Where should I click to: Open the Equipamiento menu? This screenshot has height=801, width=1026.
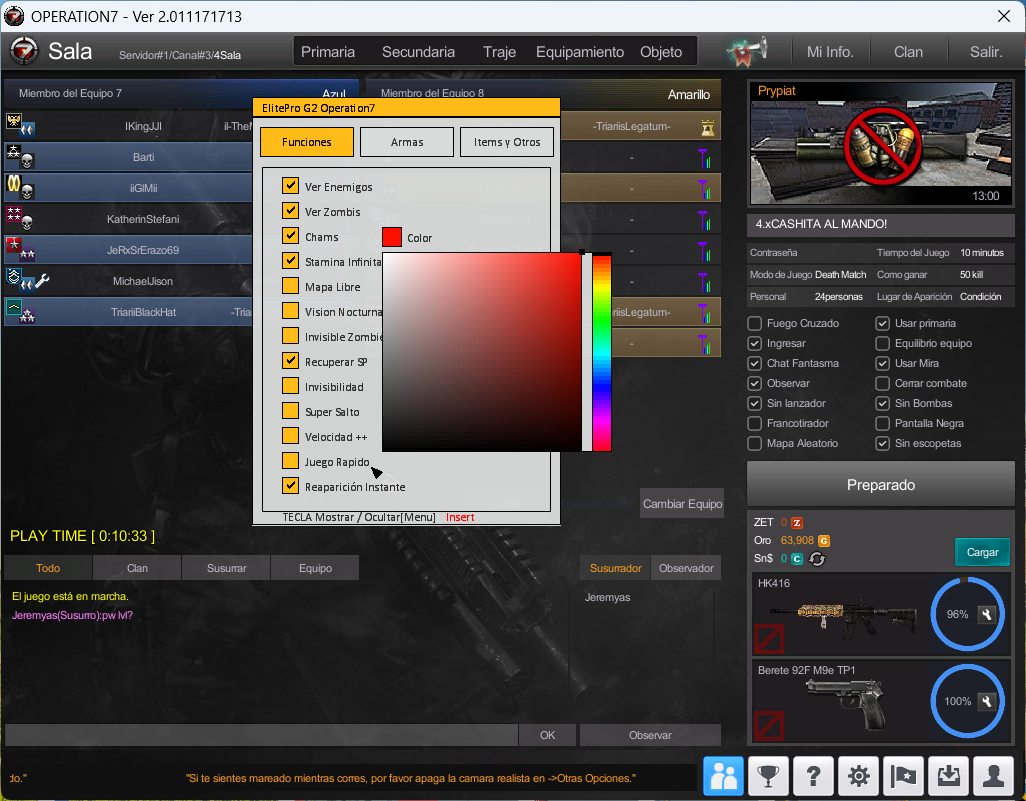(579, 52)
